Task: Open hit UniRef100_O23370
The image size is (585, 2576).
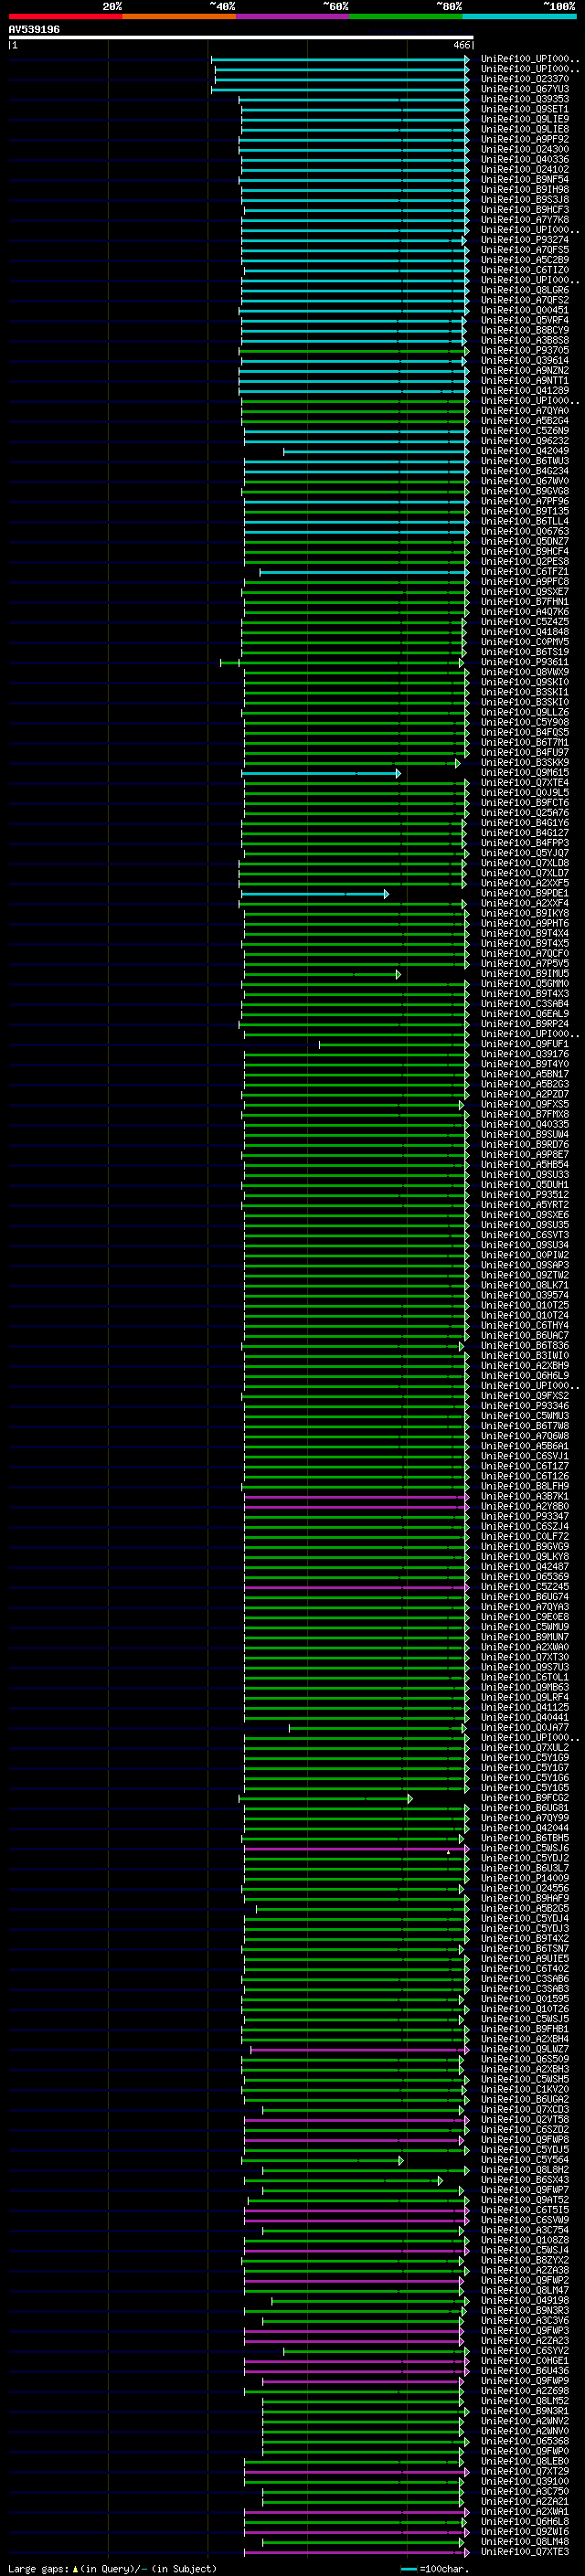Action: (x=524, y=79)
